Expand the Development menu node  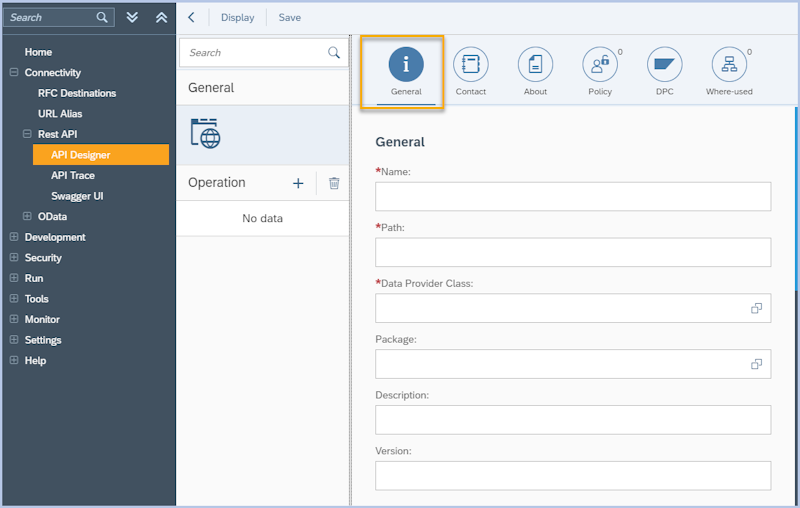click(x=14, y=237)
